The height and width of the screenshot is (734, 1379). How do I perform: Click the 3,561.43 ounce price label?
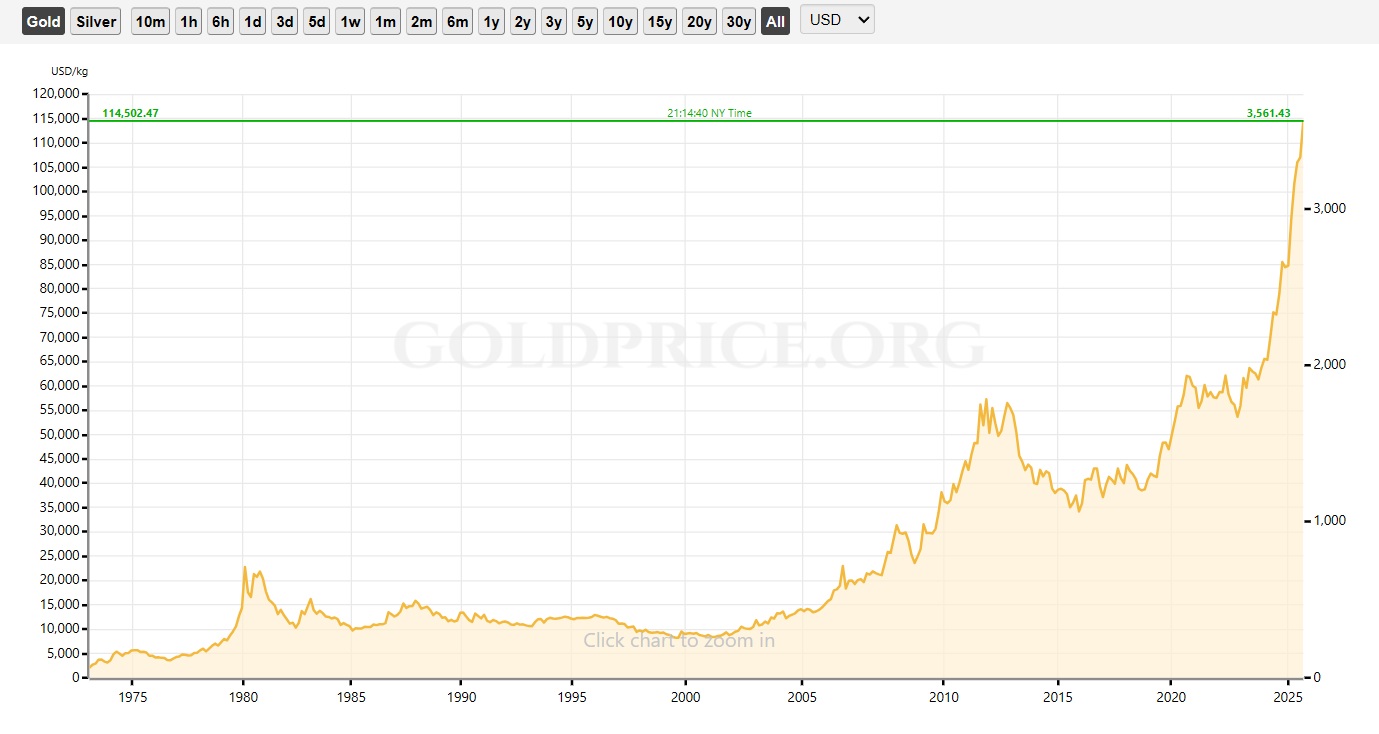1268,113
